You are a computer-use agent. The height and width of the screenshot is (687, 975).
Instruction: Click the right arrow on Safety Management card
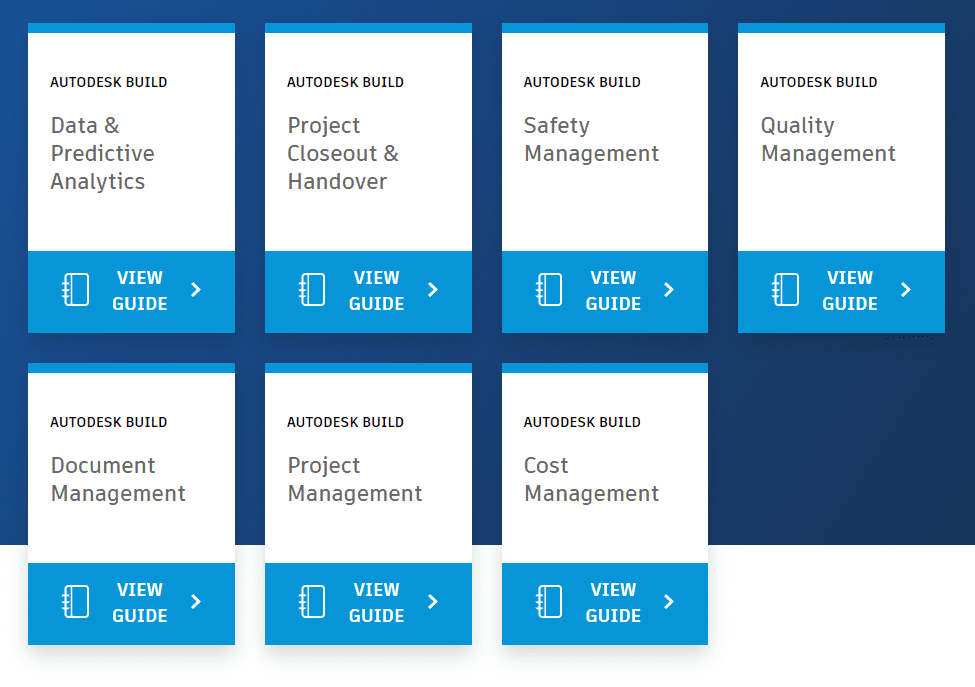668,290
